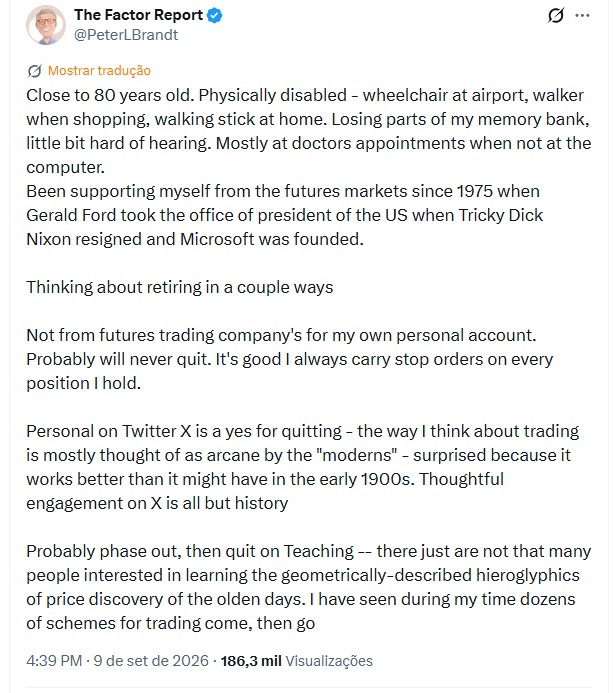Click the small Grok icon beside Mostrar tradução
Screen dimensions: 615x693
click(34, 71)
